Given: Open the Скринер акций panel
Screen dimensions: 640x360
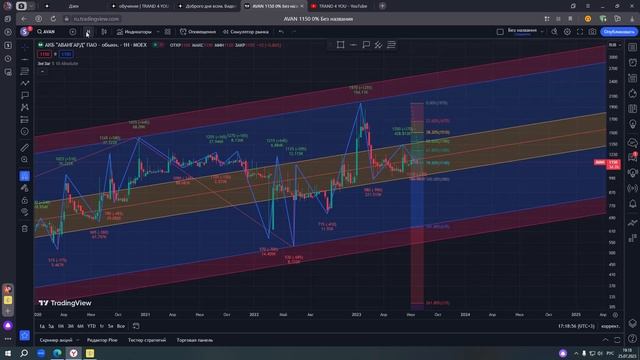Looking at the screenshot, I should coord(56,340).
